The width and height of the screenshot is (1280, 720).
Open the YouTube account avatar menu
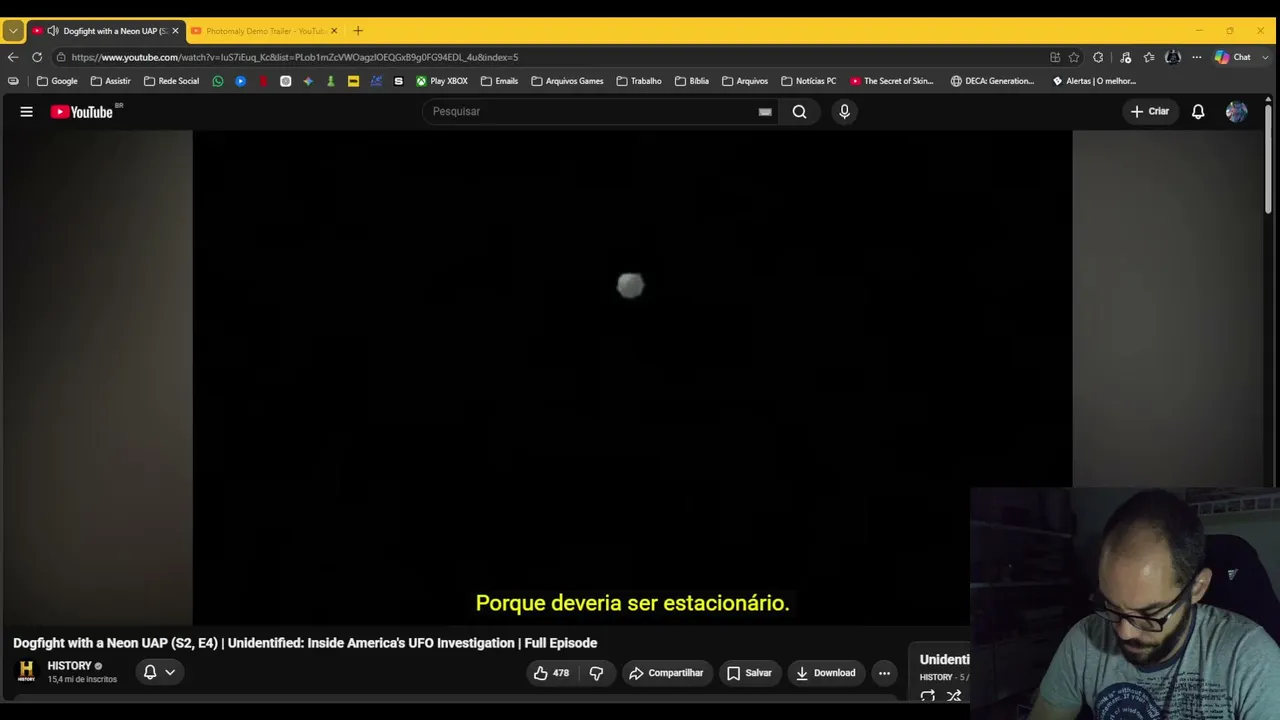pyautogui.click(x=1237, y=112)
